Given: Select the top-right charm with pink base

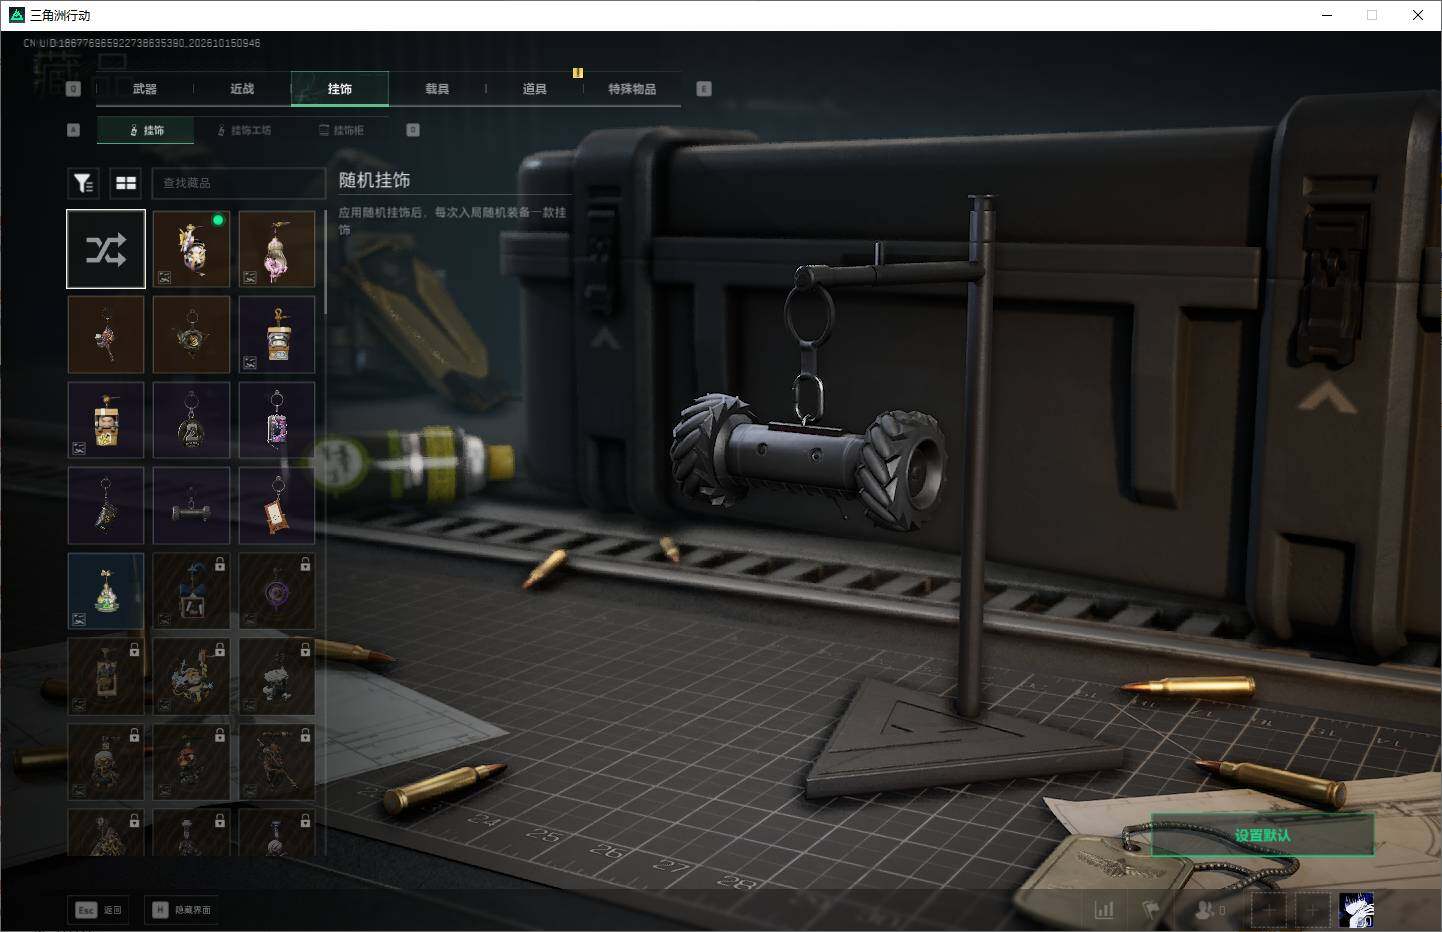Looking at the screenshot, I should [x=277, y=249].
